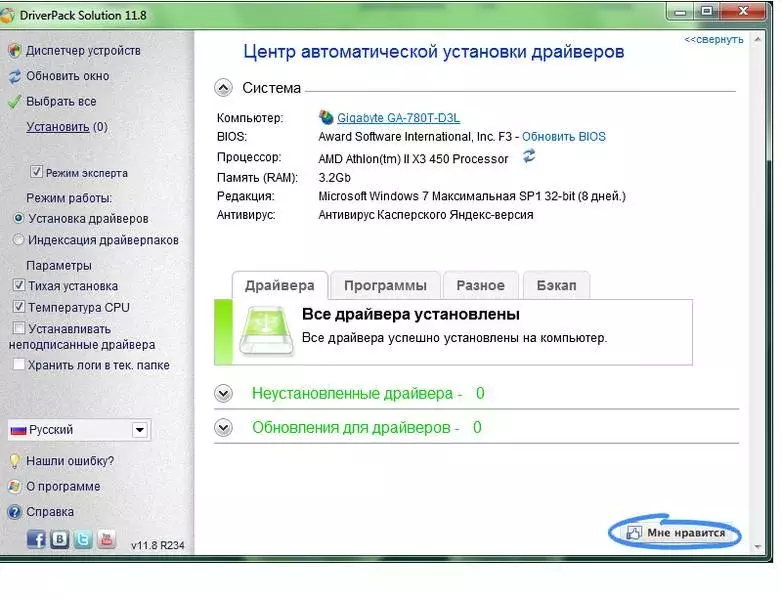Image resolution: width=782 pixels, height=600 pixels.
Task: Uncheck the Режим эксперта checkbox
Action: (x=36, y=172)
